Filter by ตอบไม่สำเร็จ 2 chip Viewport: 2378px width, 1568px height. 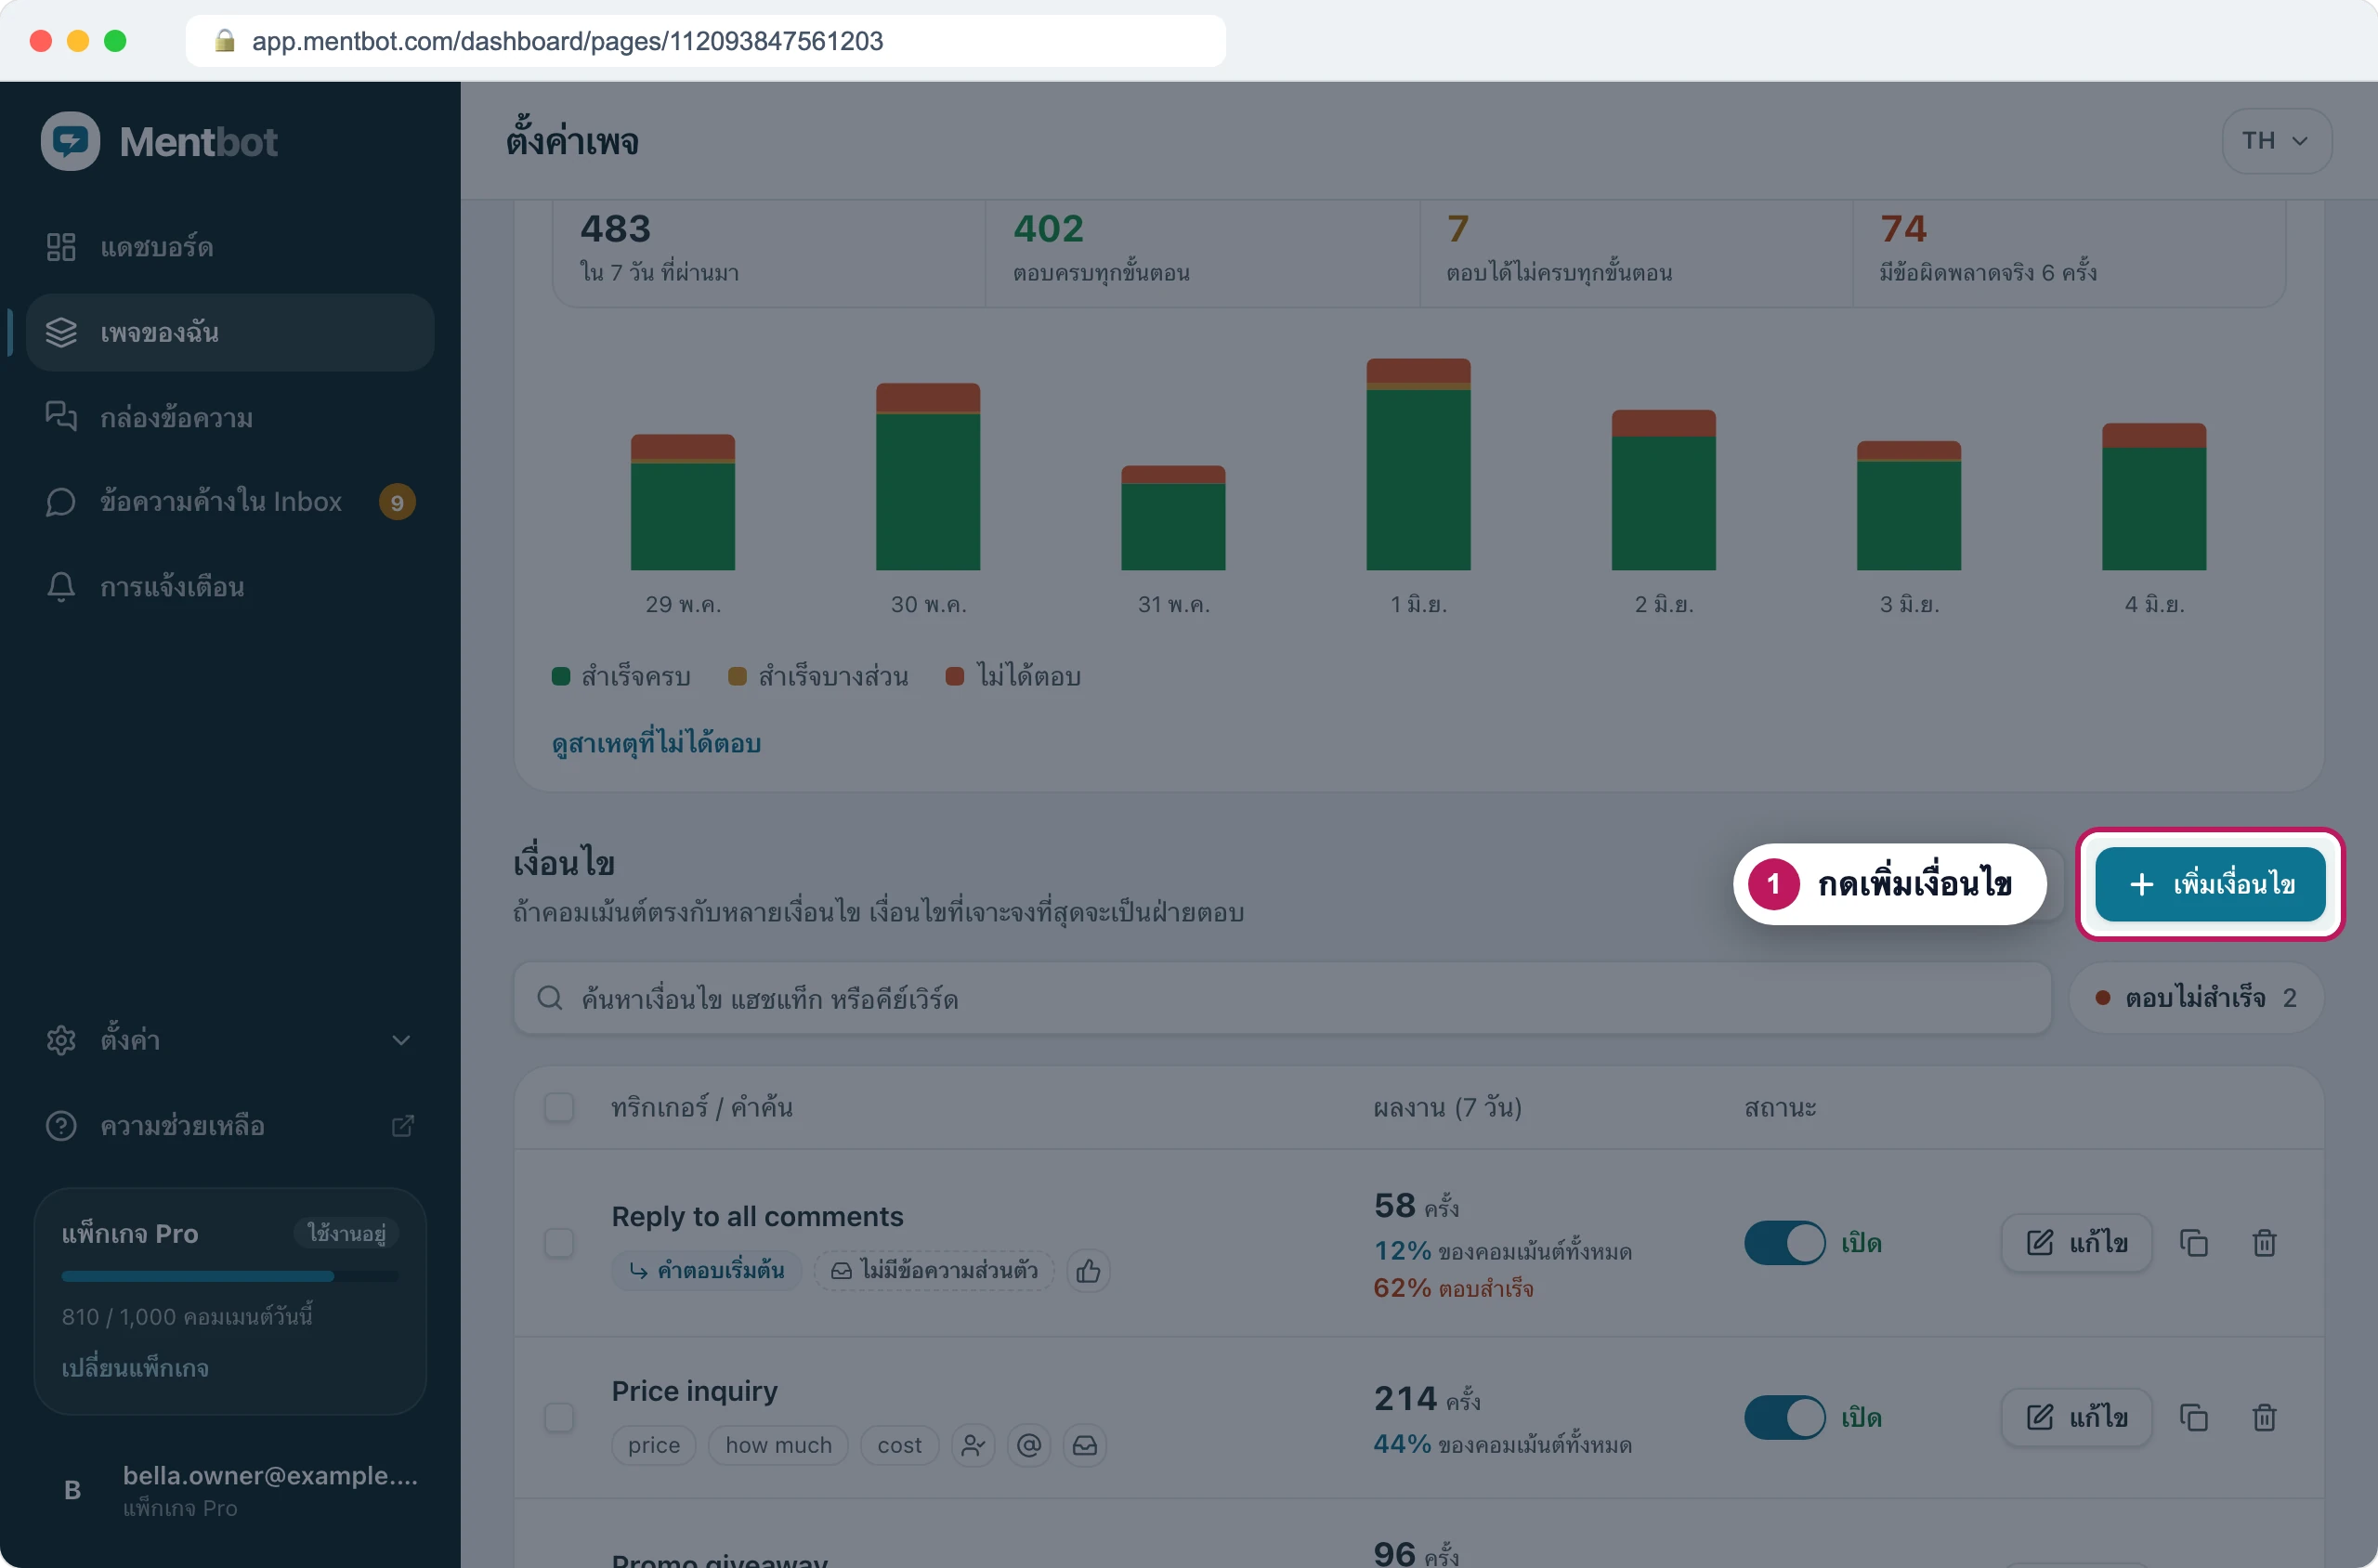(x=2196, y=998)
